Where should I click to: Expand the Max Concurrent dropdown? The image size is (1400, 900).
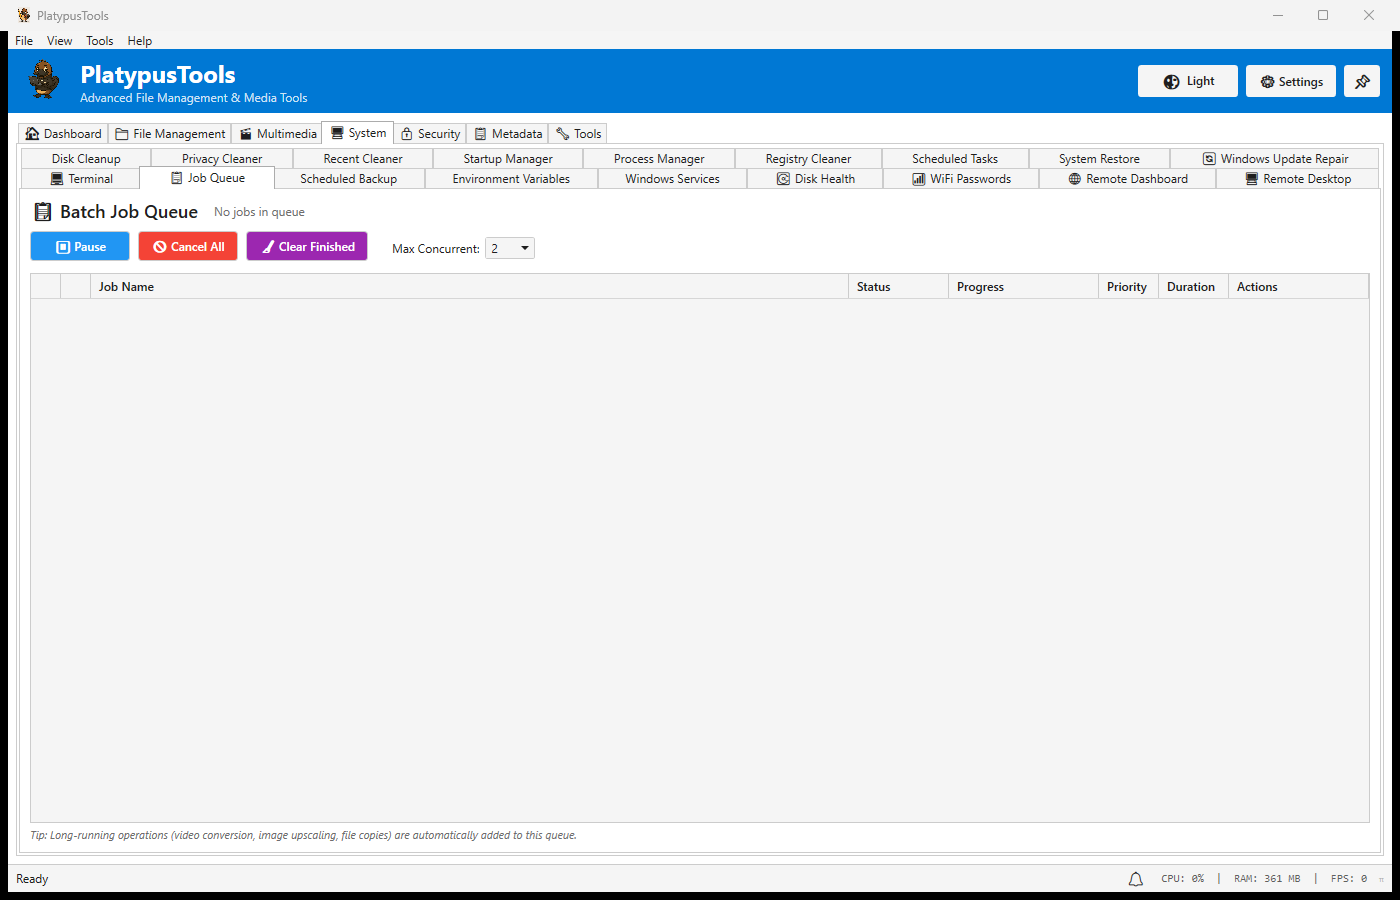[x=510, y=248]
